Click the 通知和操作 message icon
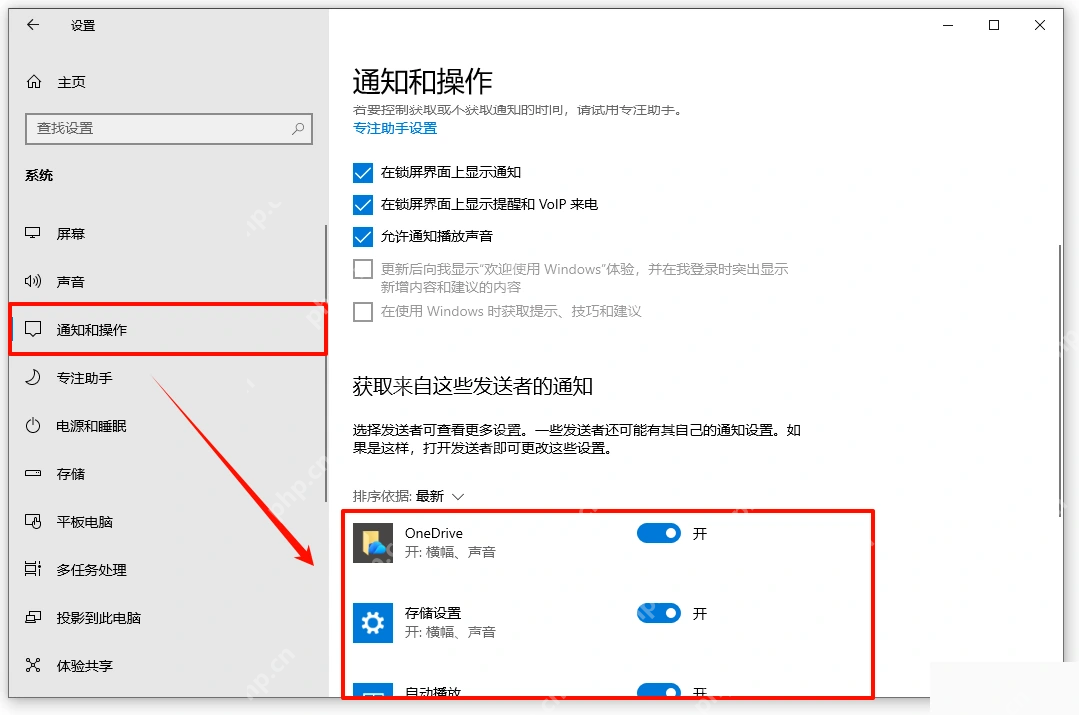 pos(32,329)
